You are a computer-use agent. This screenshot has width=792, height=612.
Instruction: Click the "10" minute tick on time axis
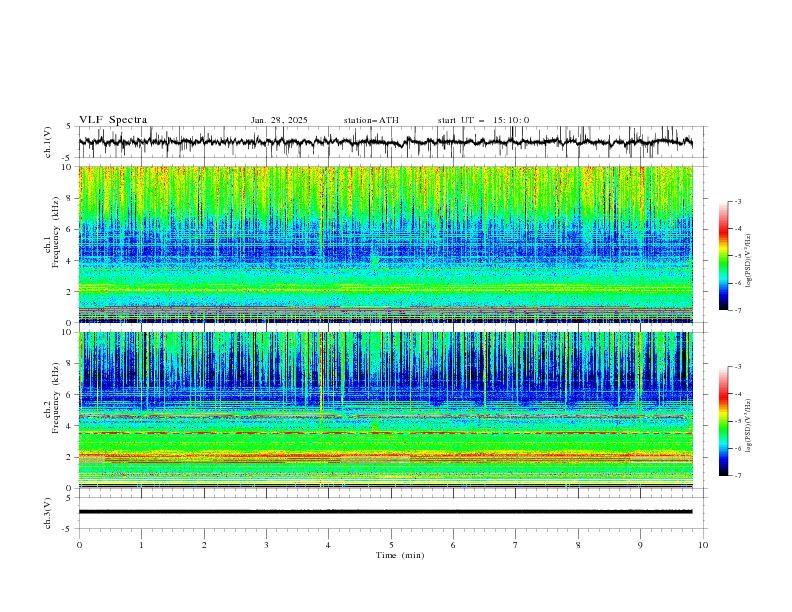coord(703,545)
